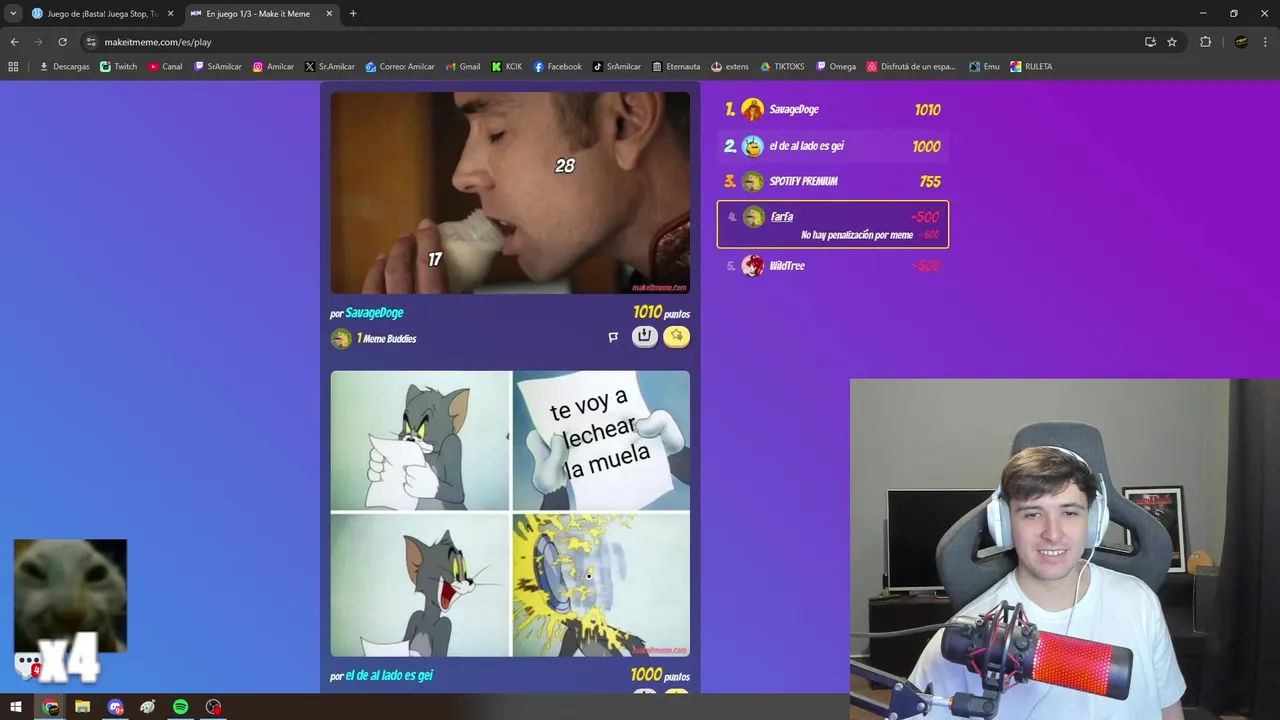The height and width of the screenshot is (720, 1280).
Task: Open the RULETA bookmark
Action: click(x=1031, y=67)
